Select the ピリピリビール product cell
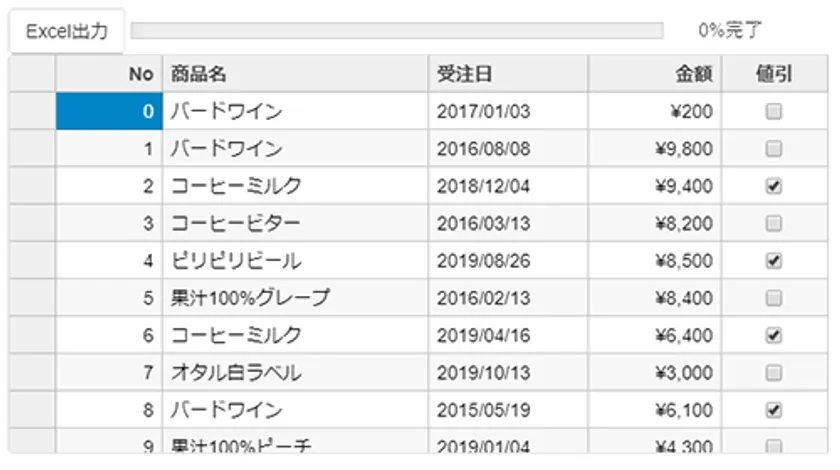The image size is (840, 470). coord(295,261)
